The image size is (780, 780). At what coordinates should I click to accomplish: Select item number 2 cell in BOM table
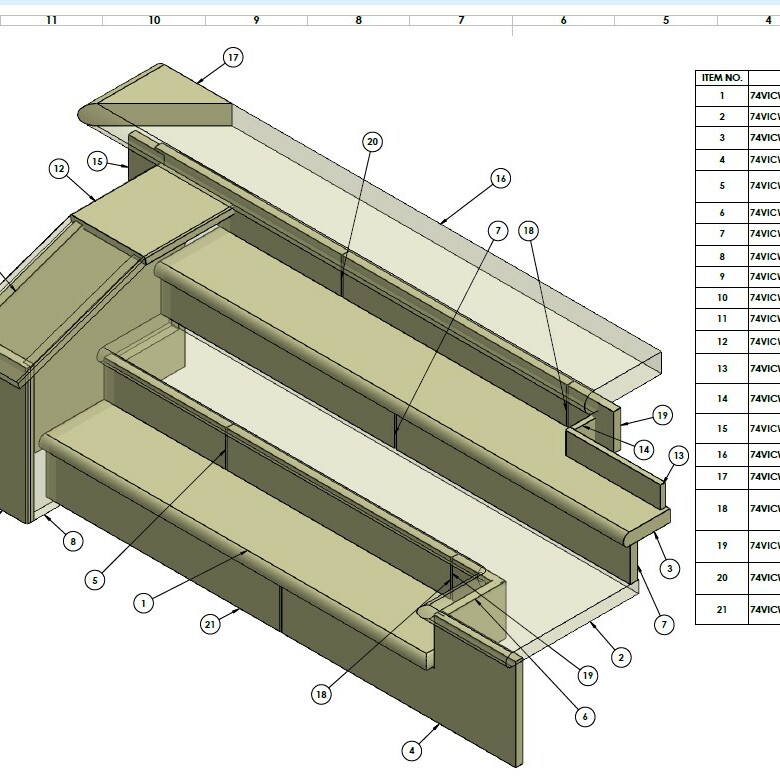pyautogui.click(x=722, y=116)
